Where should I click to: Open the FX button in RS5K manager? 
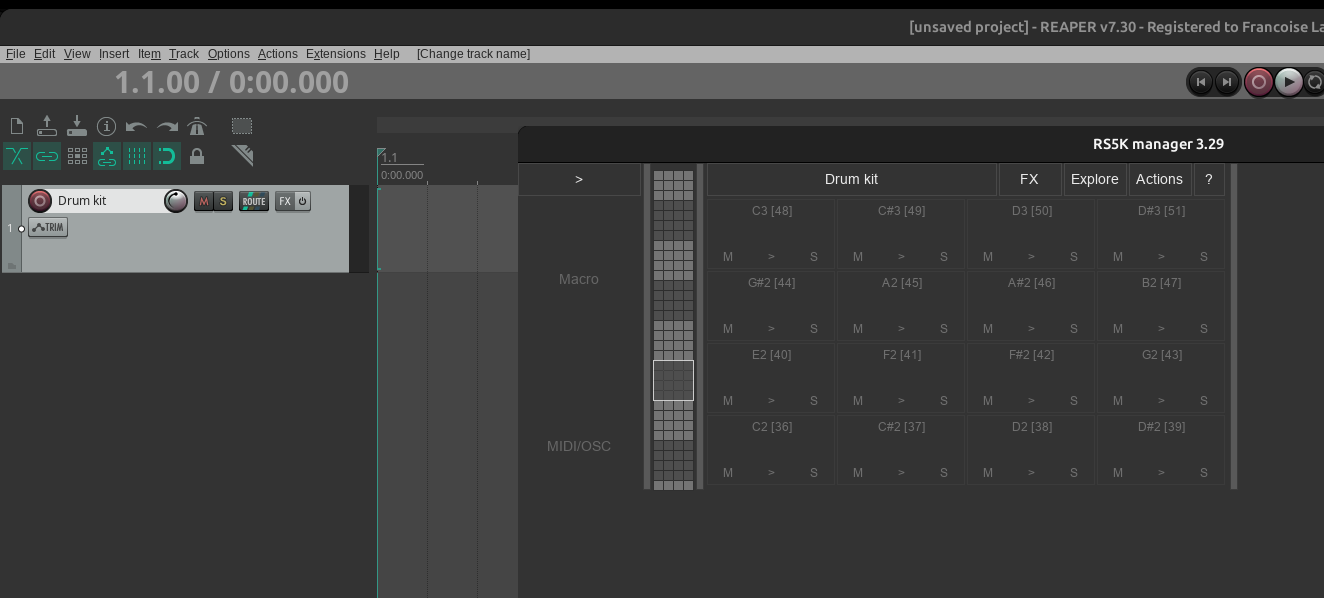[x=1029, y=179]
